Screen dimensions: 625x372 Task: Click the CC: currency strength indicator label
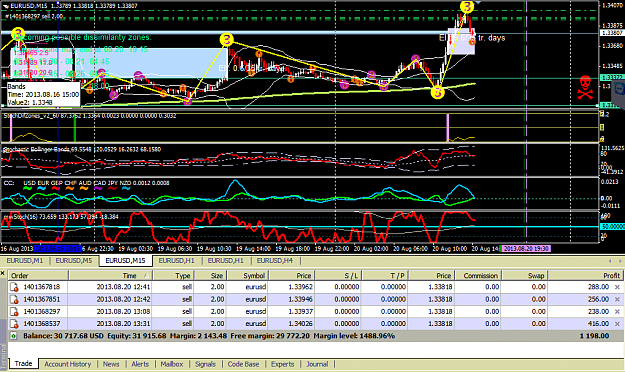tap(86, 183)
